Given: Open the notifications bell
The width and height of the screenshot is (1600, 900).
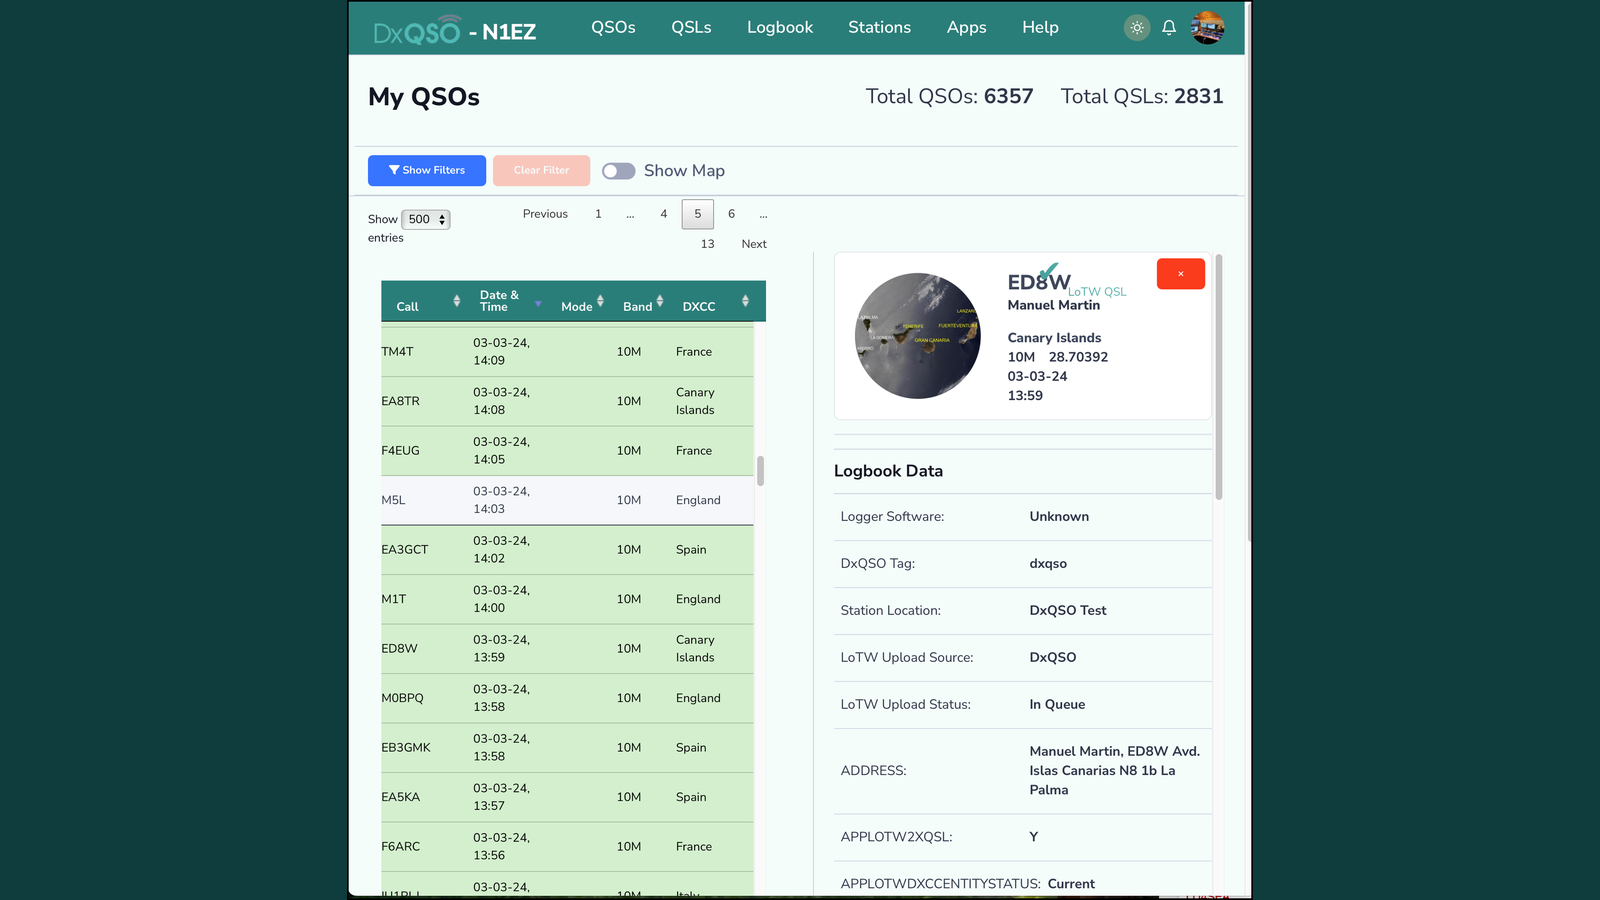Looking at the screenshot, I should [1169, 28].
